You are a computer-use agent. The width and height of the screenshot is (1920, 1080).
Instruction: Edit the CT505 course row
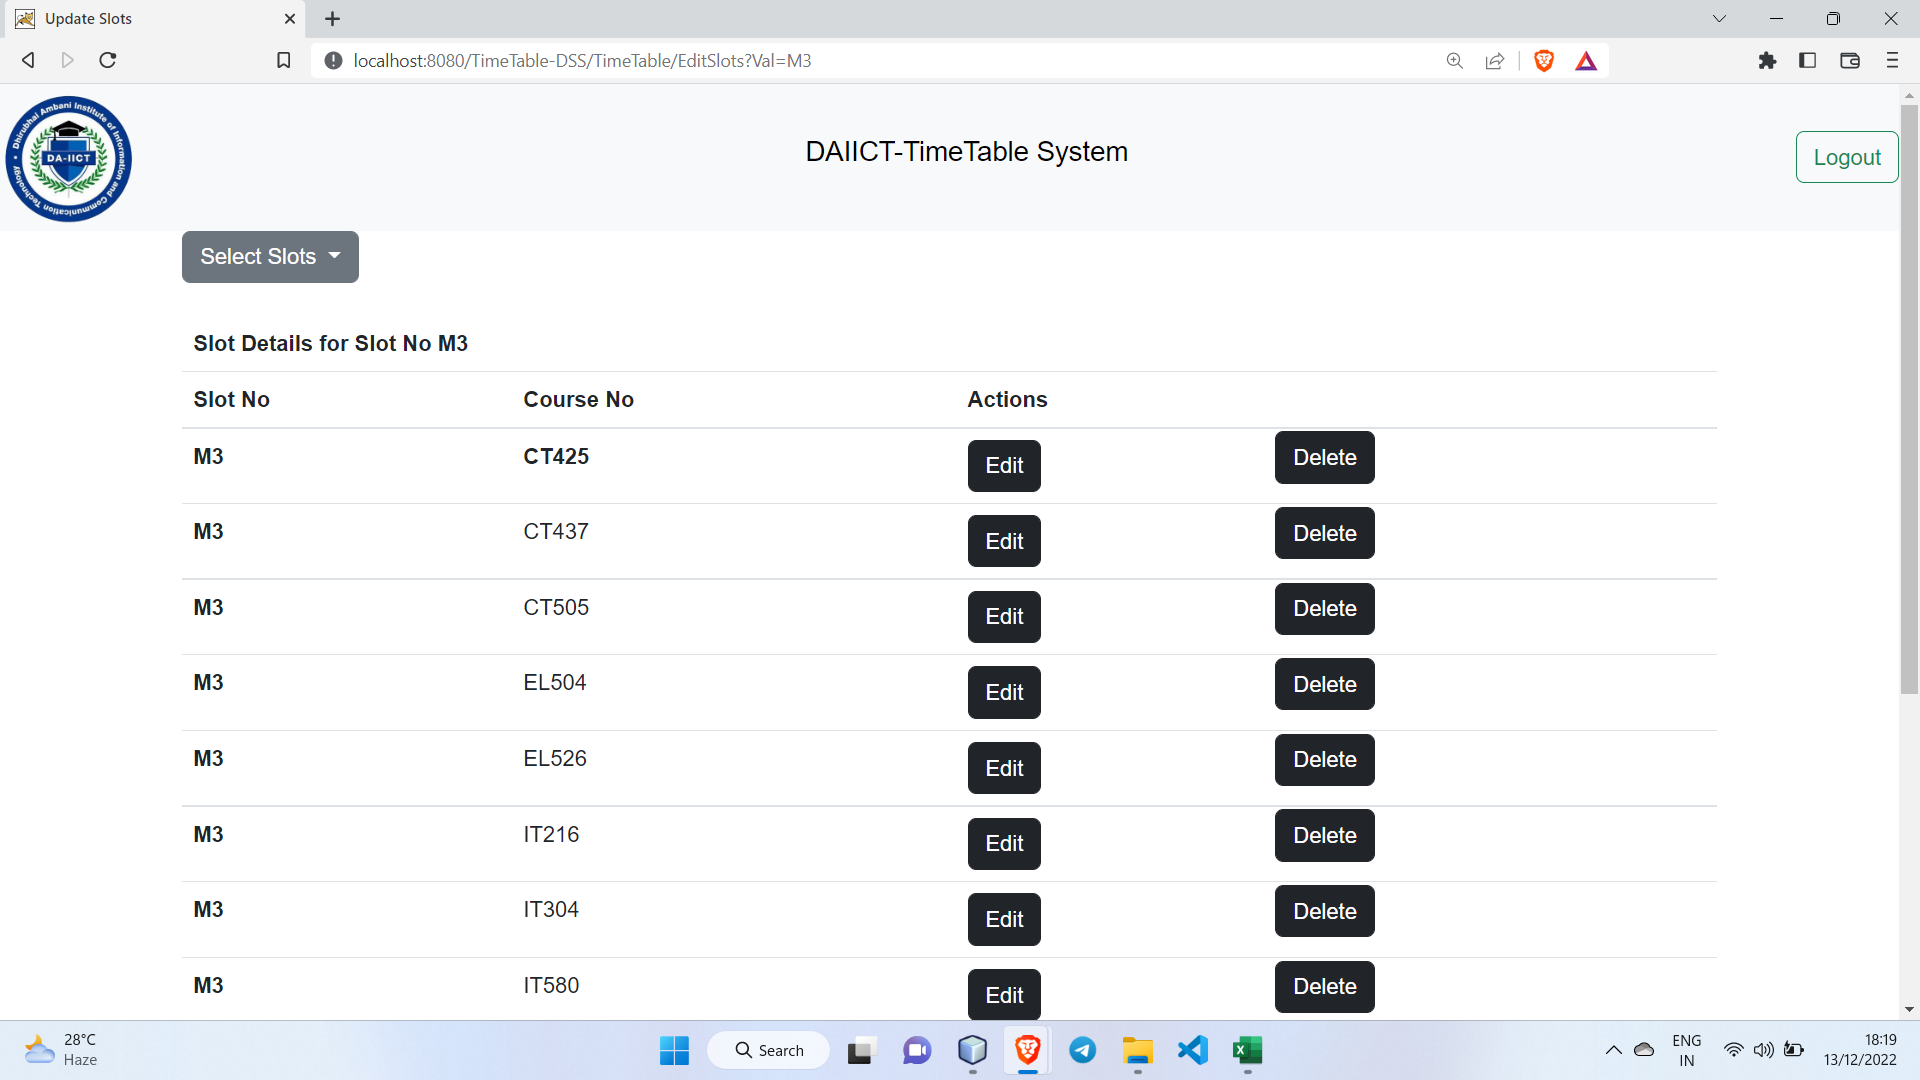1004,617
